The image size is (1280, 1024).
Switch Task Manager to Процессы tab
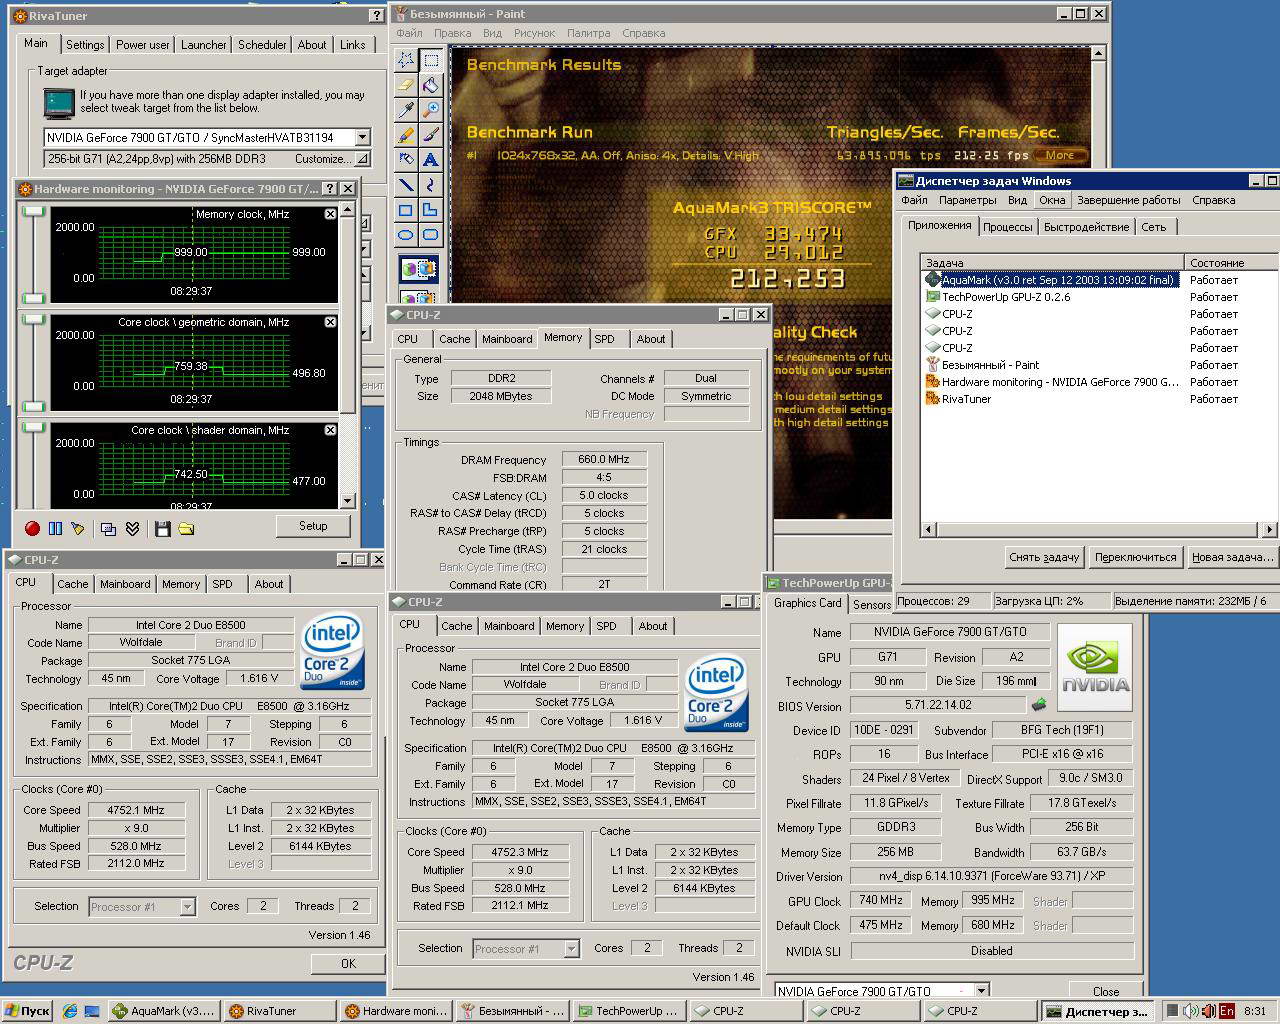click(x=1007, y=227)
